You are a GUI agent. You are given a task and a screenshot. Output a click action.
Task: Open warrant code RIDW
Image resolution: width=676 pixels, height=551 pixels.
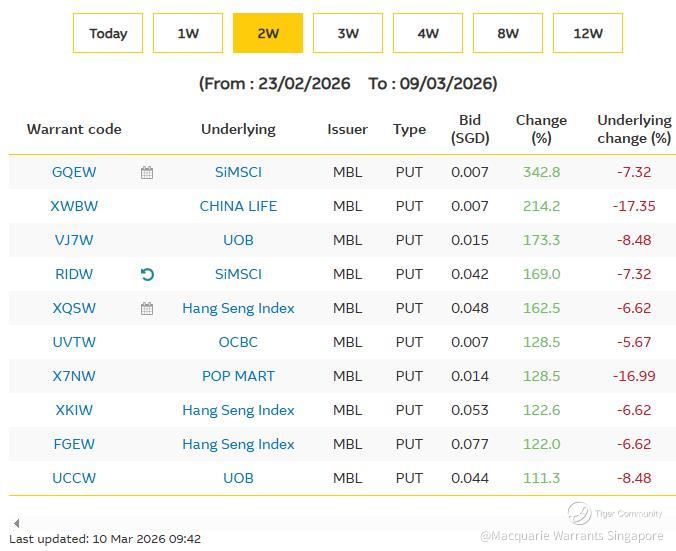74,274
